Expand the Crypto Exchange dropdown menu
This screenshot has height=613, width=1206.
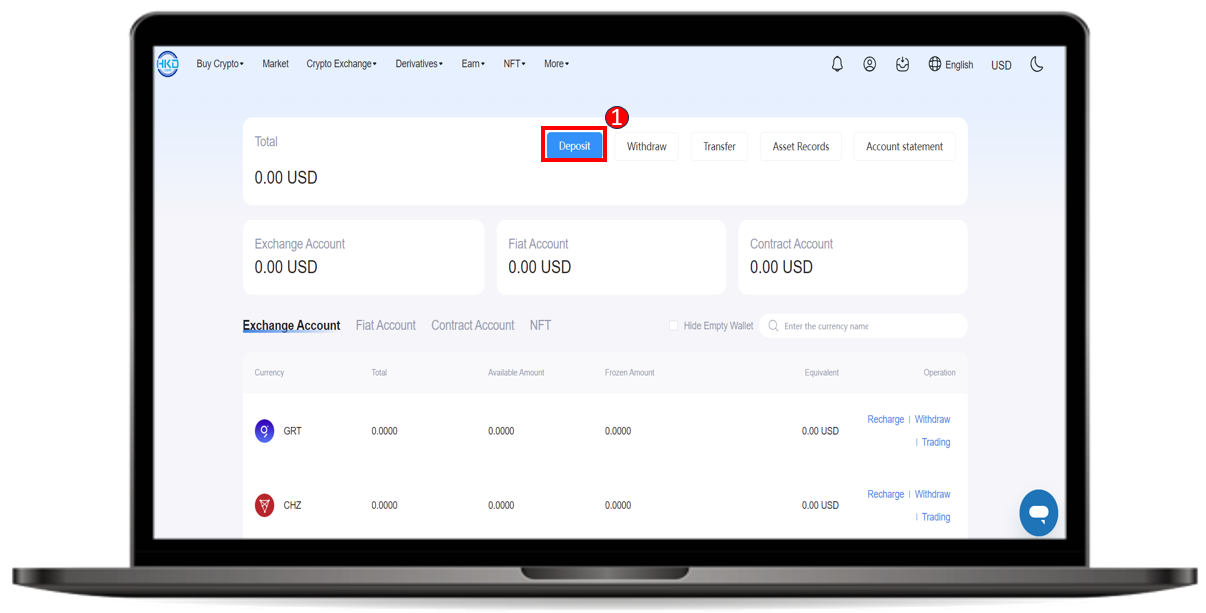click(341, 64)
